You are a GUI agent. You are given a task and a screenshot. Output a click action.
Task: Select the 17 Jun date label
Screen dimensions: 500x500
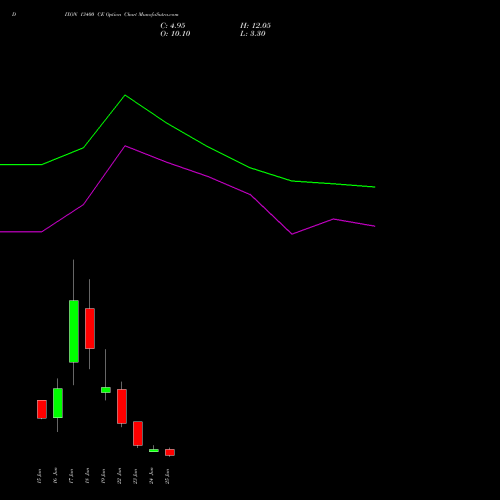[71, 476]
